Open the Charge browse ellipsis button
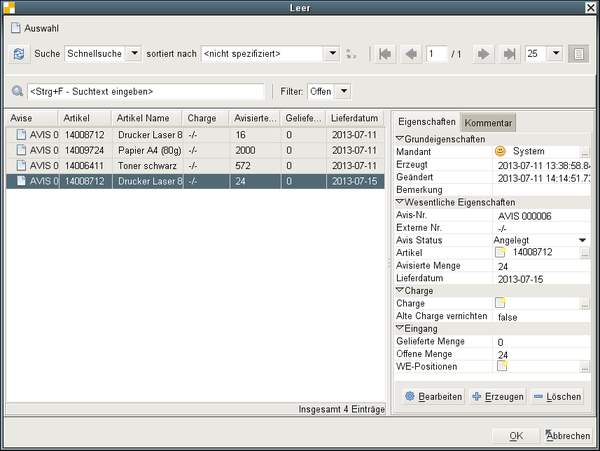 click(x=584, y=304)
